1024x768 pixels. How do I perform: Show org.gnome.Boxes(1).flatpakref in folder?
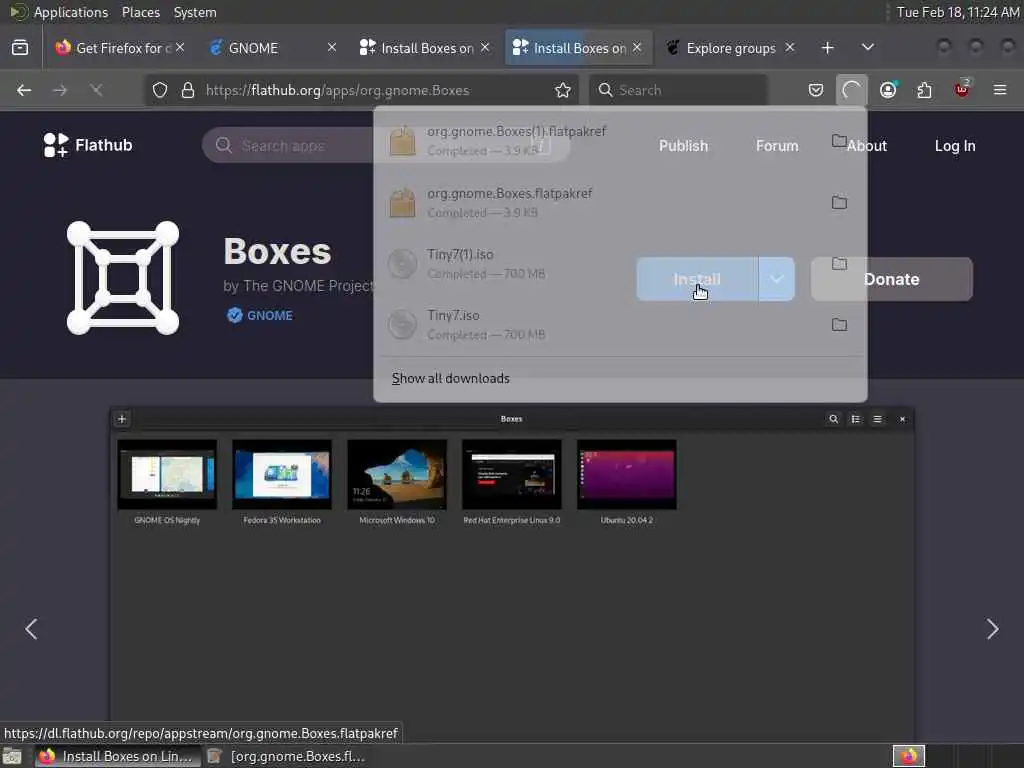pyautogui.click(x=839, y=140)
